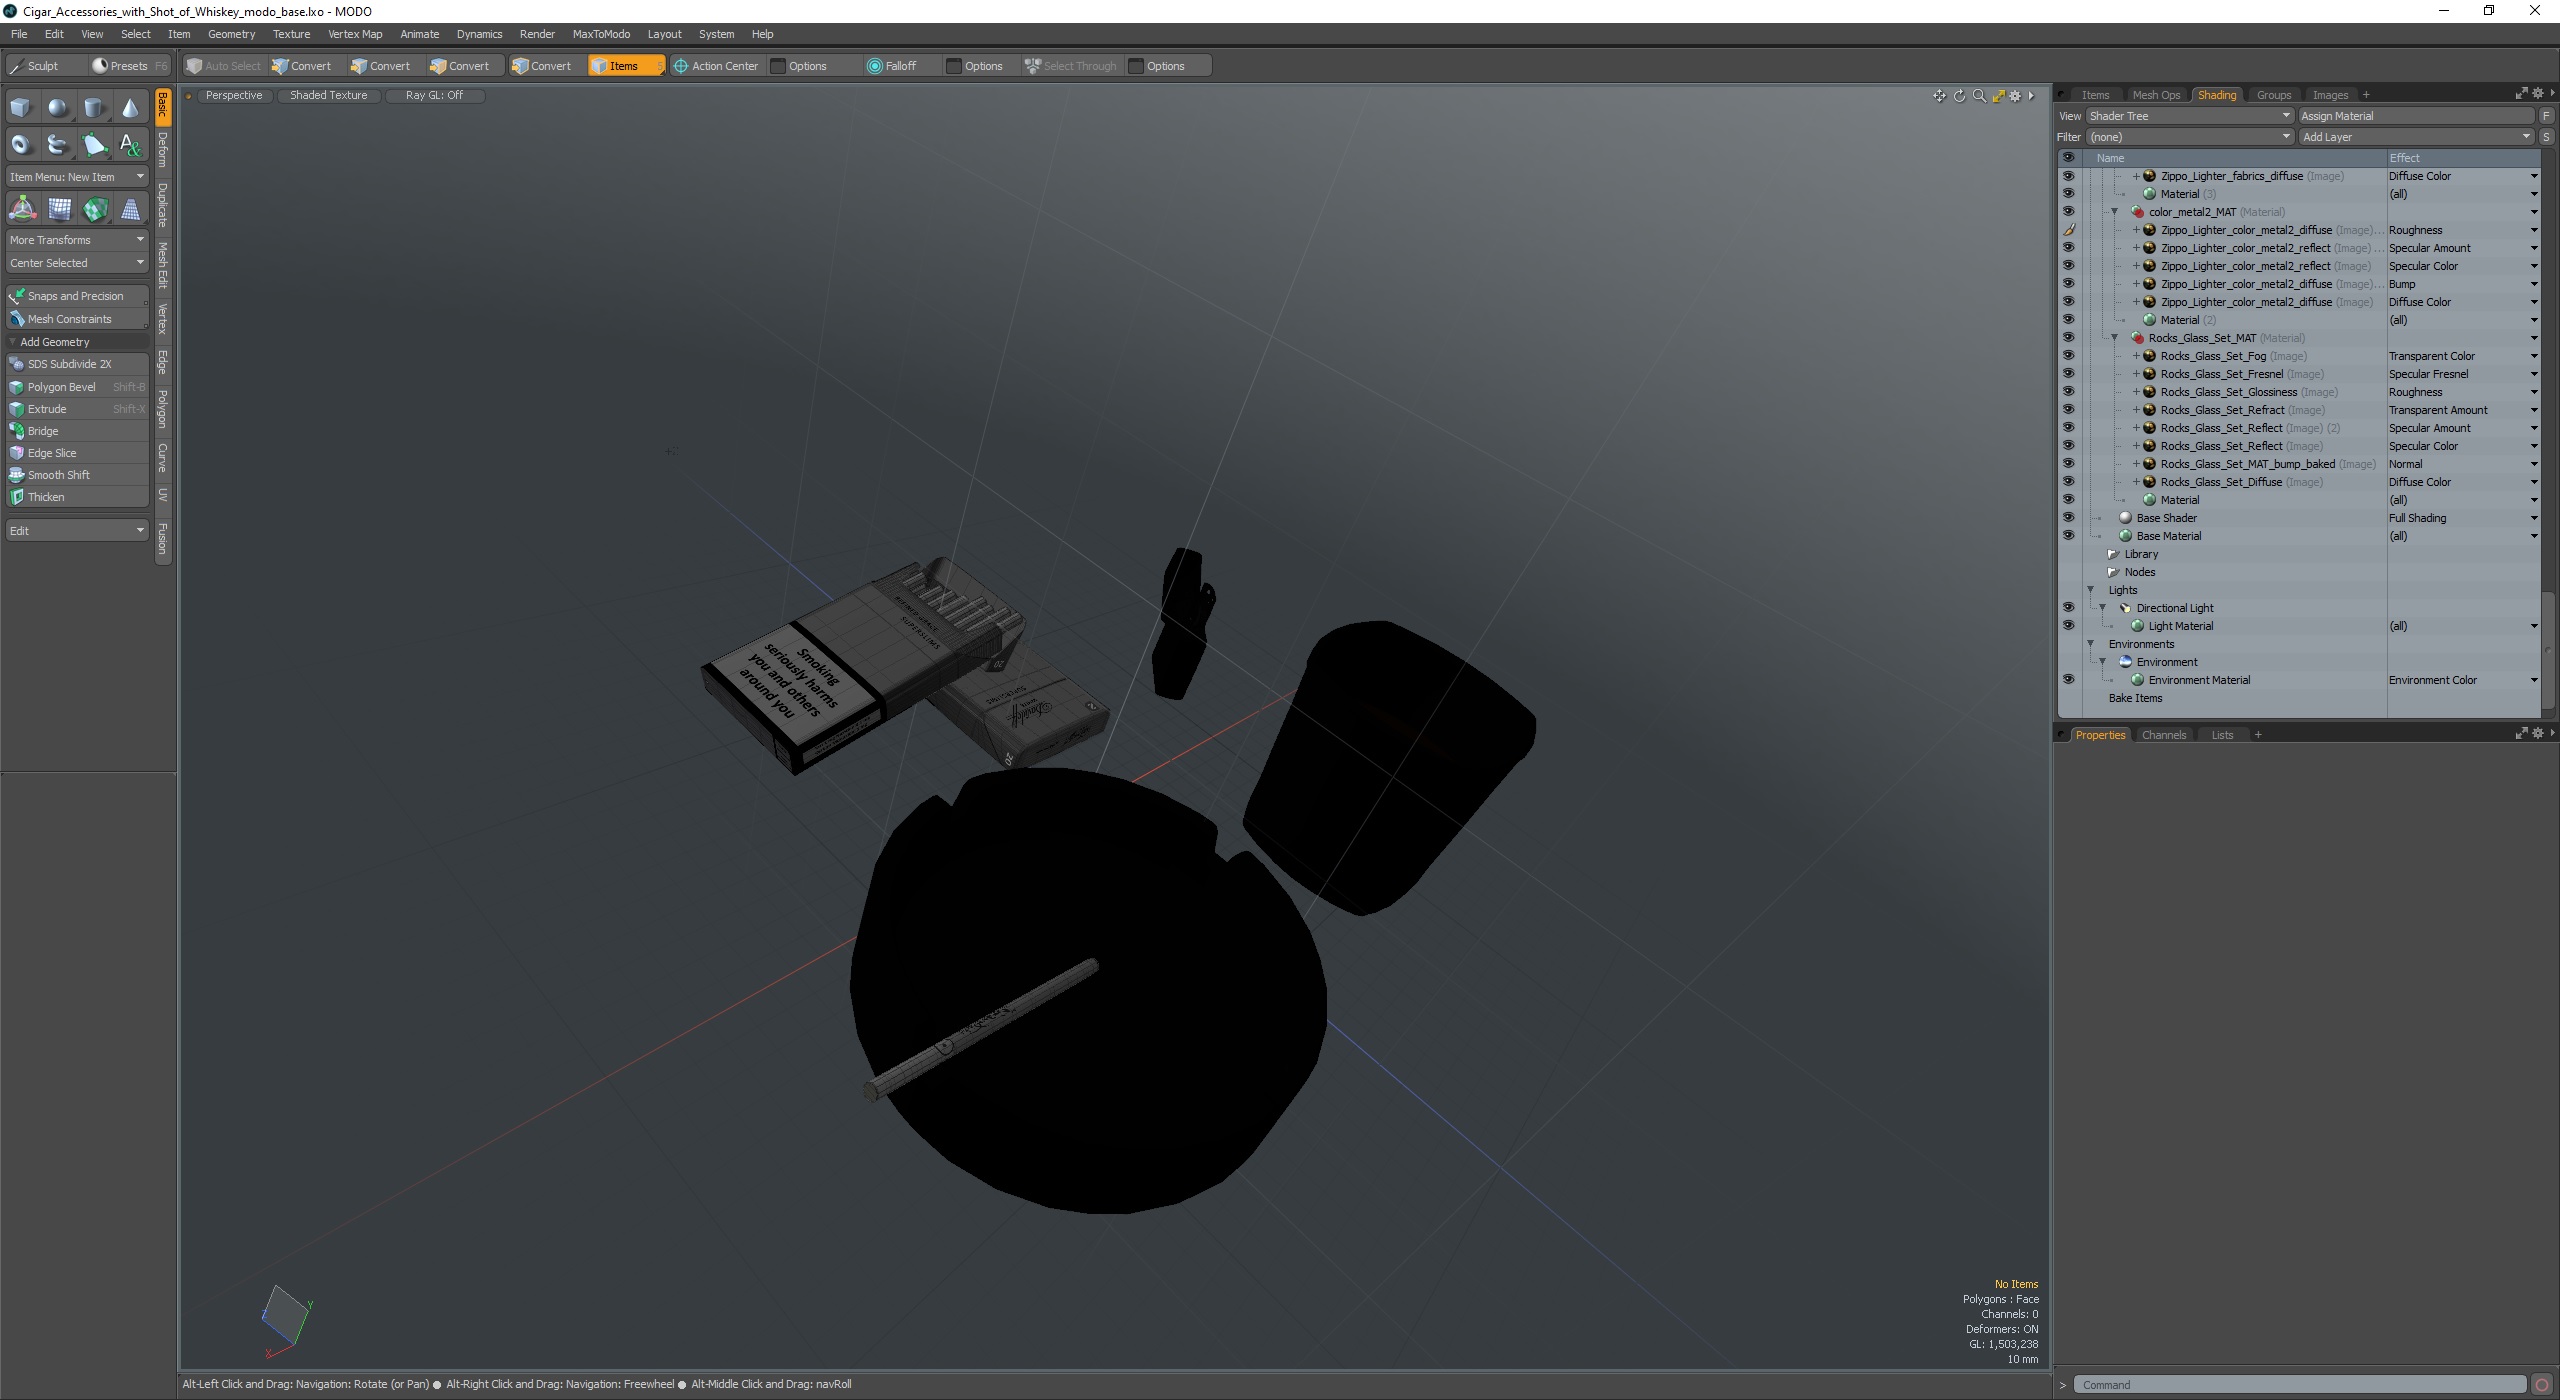This screenshot has height=1400, width=2560.
Task: Select the Cube primitive tool
Action: 21,107
